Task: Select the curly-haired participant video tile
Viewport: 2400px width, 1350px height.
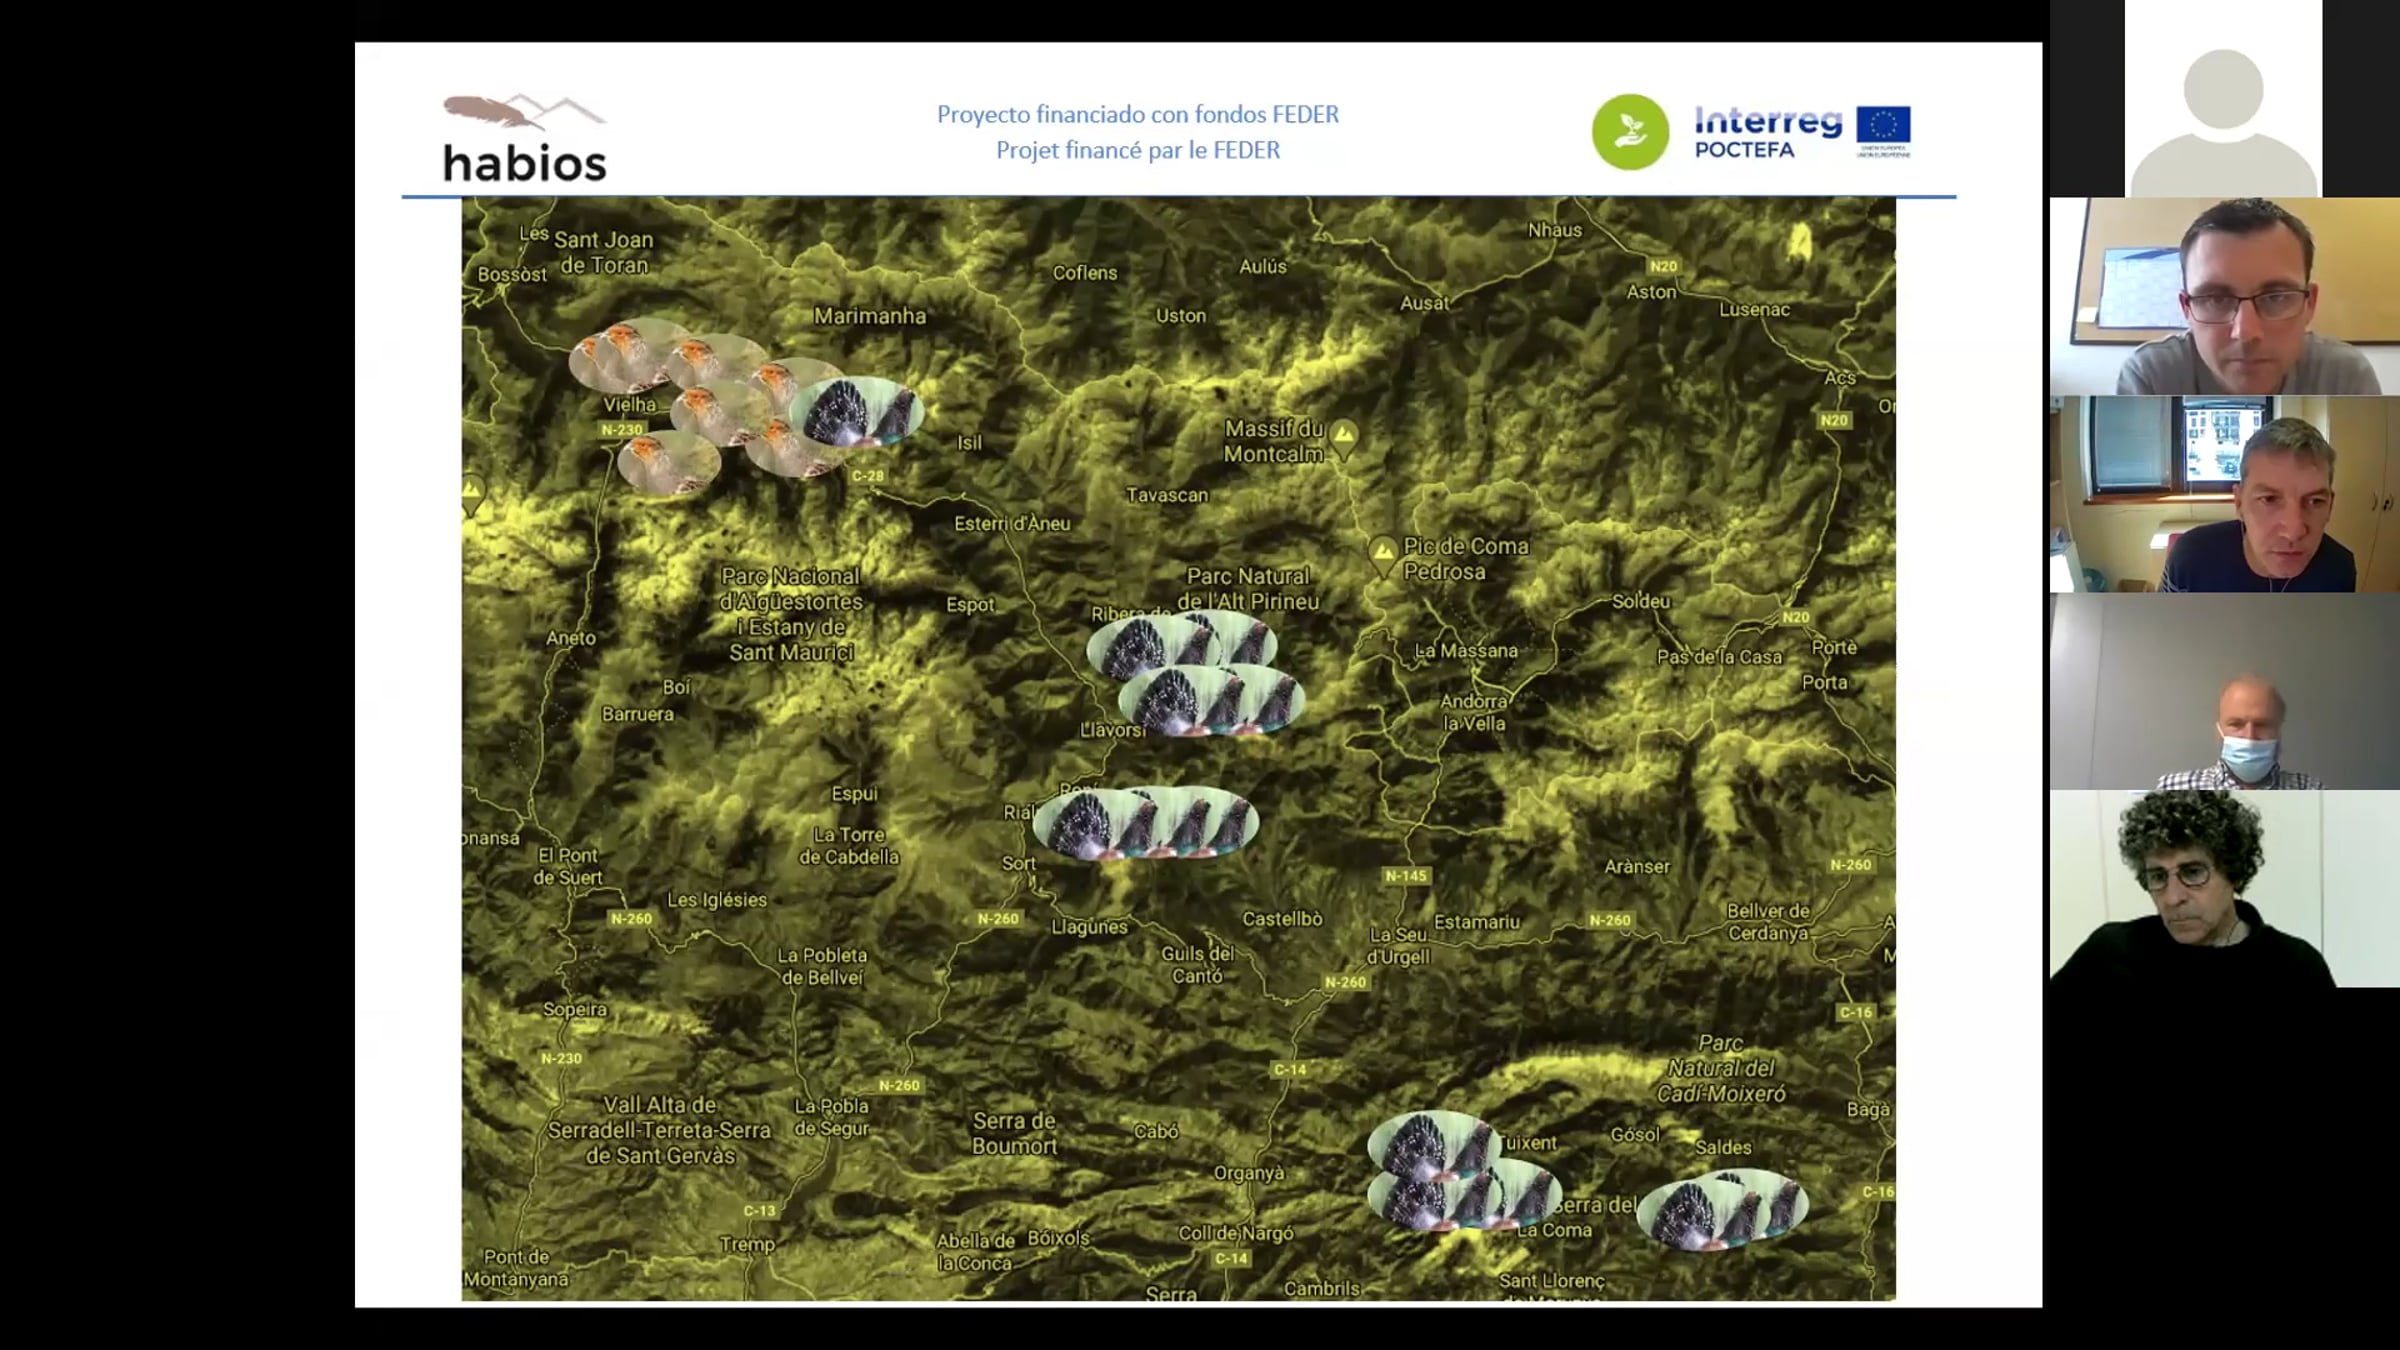Action: click(x=2225, y=889)
